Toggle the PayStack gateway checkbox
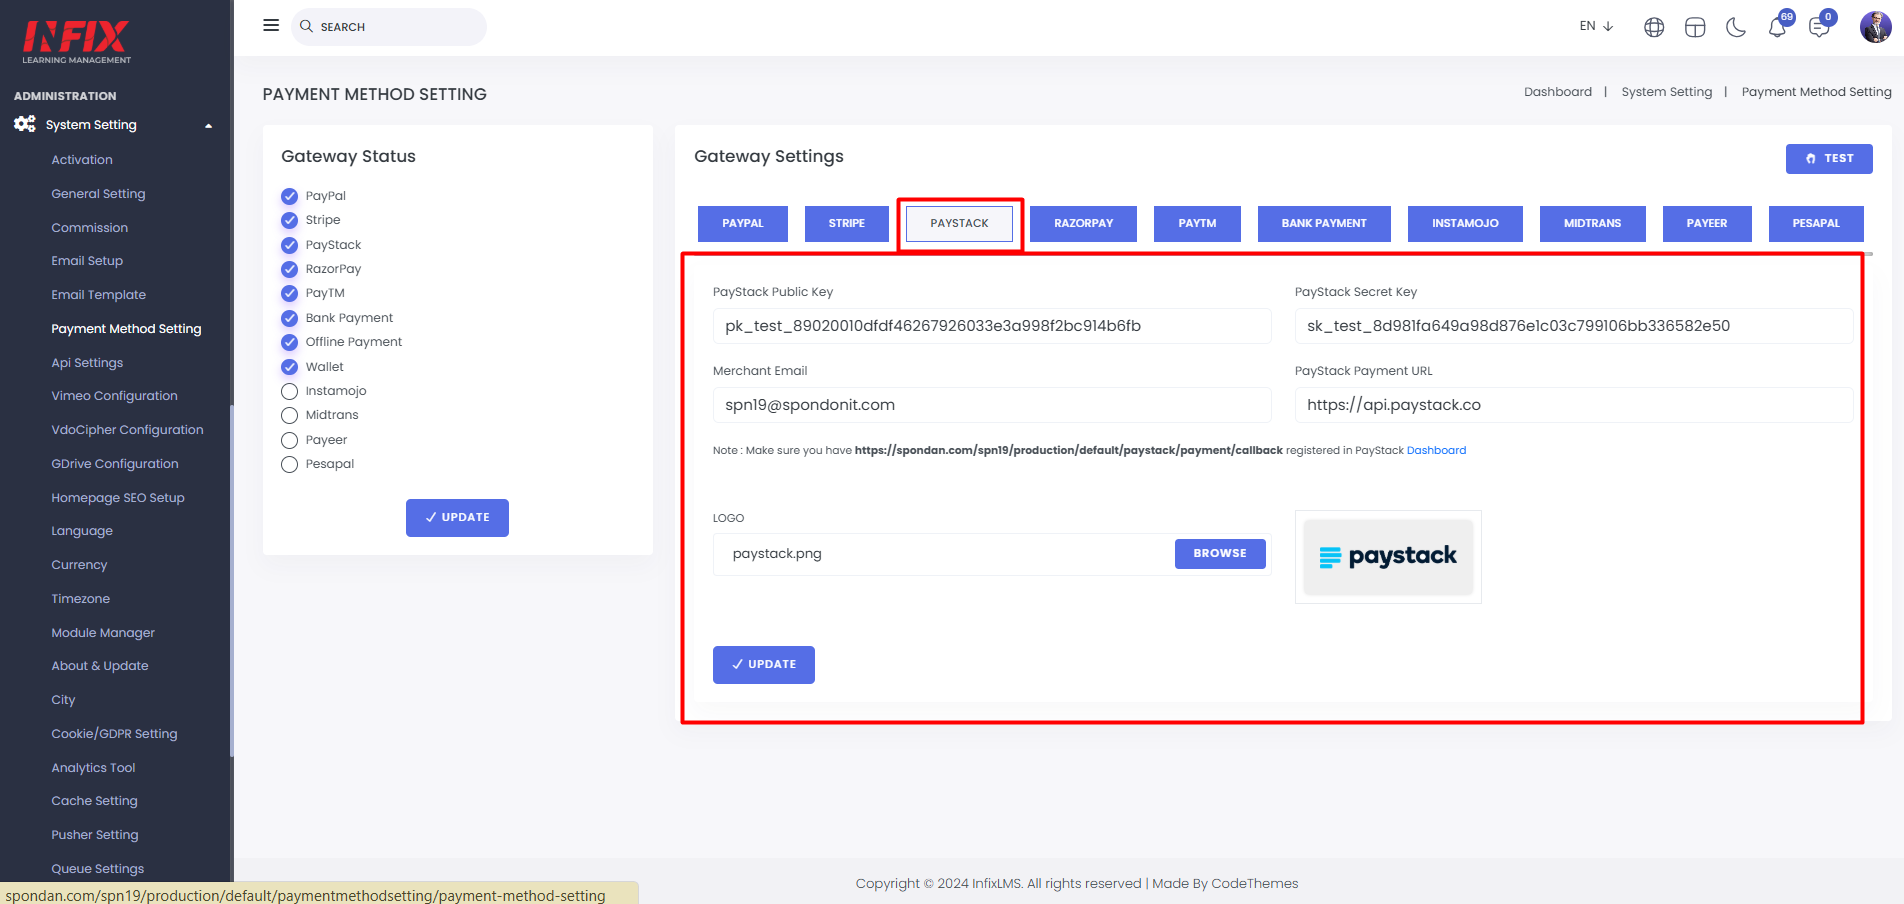 (x=289, y=245)
